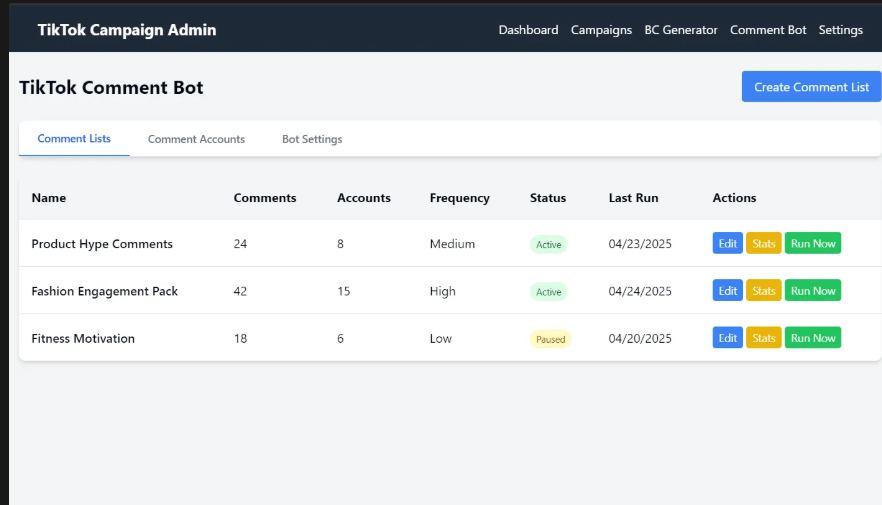The image size is (882, 505).
Task: Click Run Now for Fitness Motivation
Action: [813, 338]
